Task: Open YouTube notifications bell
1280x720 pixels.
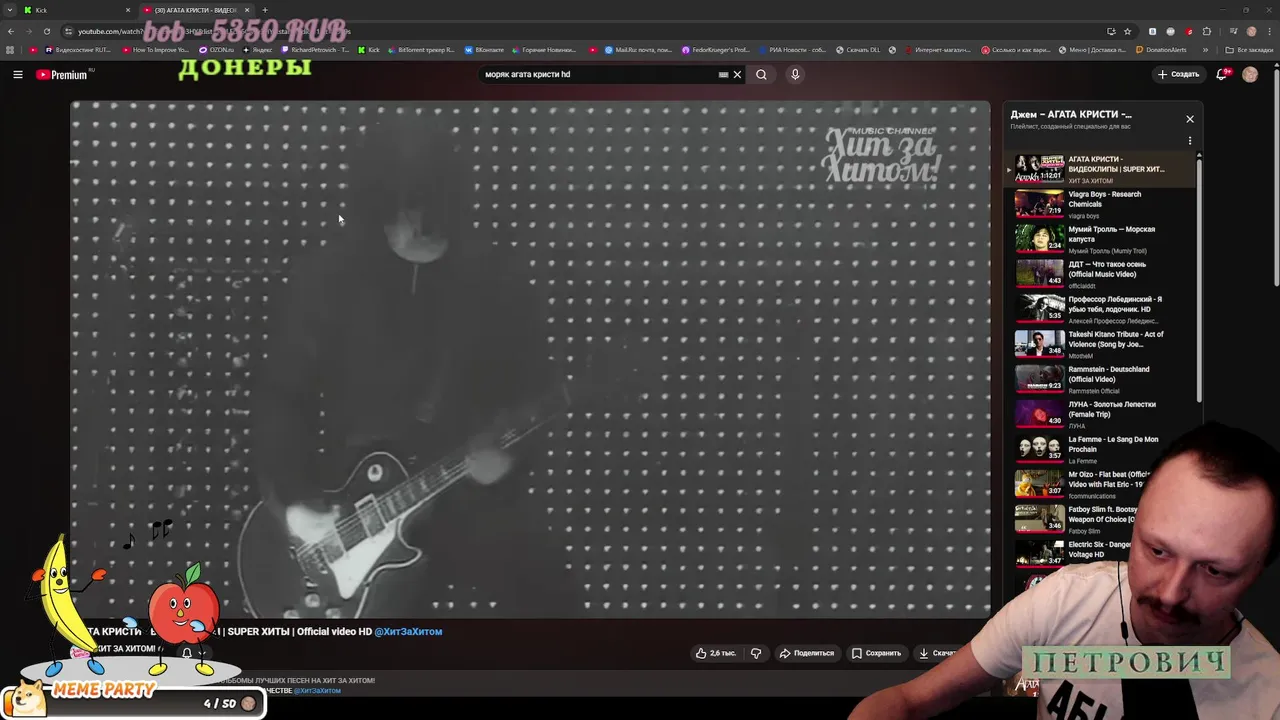Action: pos(1224,74)
